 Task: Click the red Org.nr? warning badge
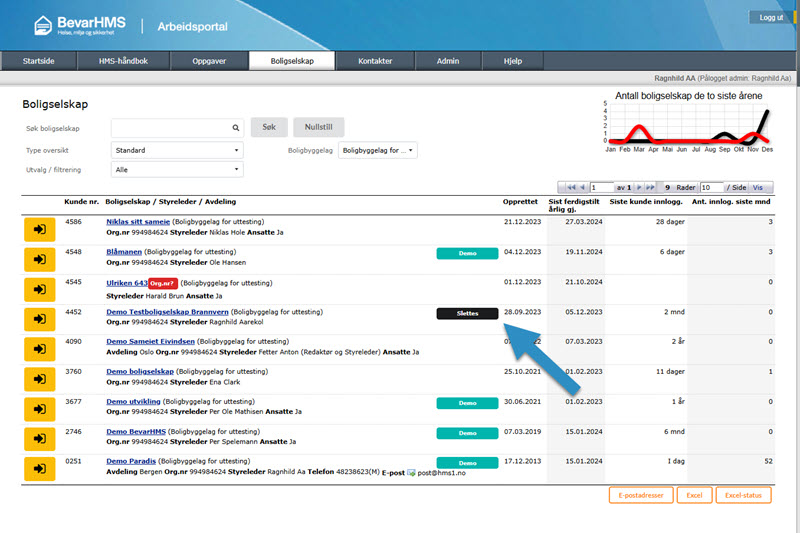click(164, 283)
